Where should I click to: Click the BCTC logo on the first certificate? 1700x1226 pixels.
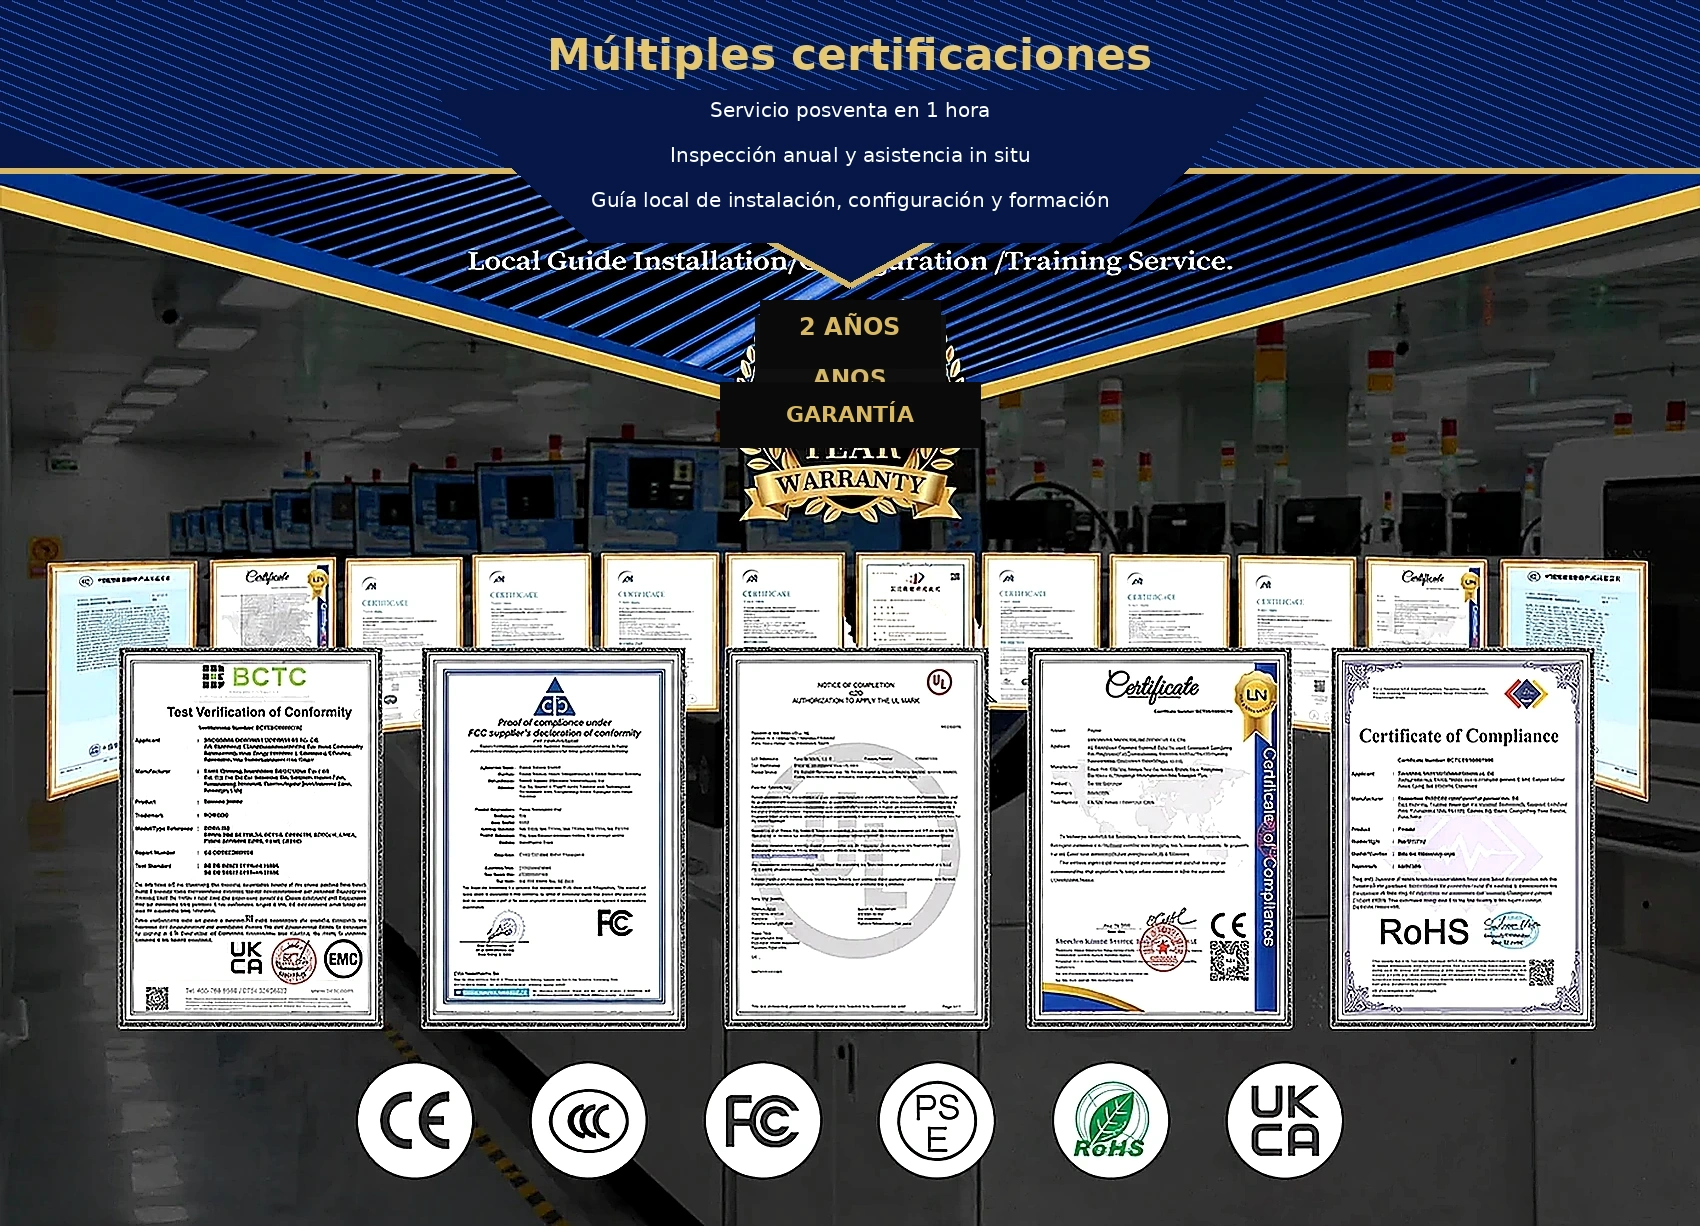(x=254, y=677)
